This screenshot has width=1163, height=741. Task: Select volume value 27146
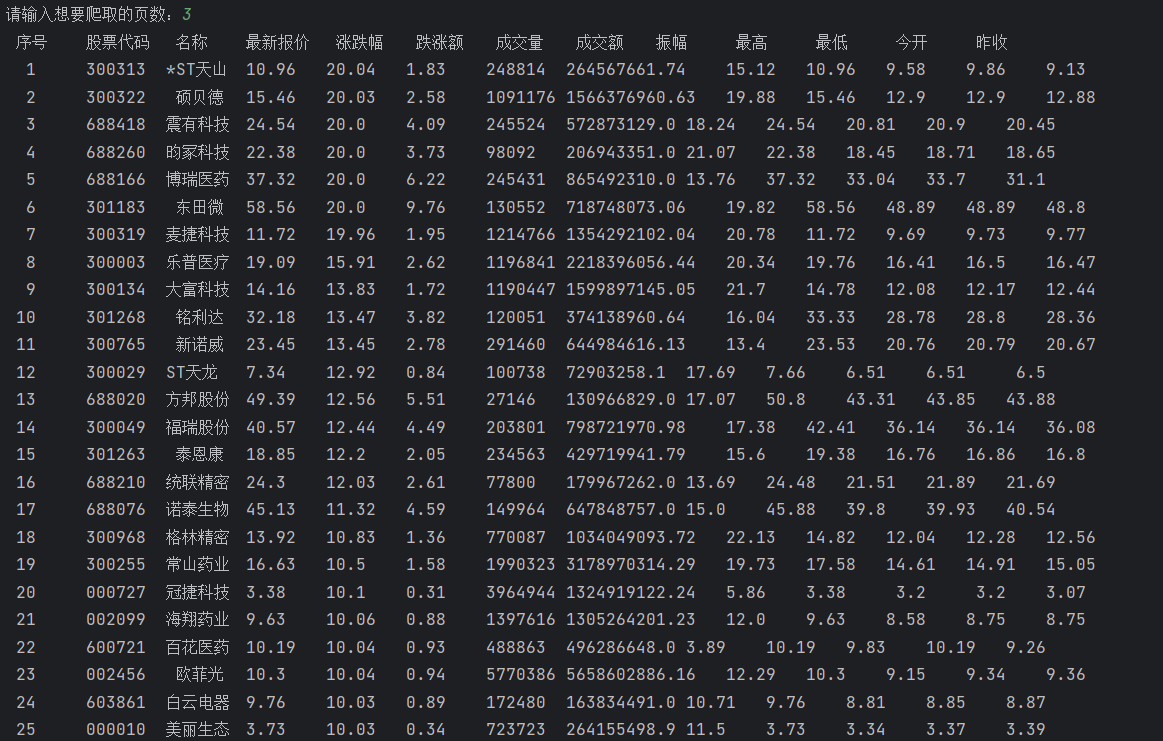[510, 400]
